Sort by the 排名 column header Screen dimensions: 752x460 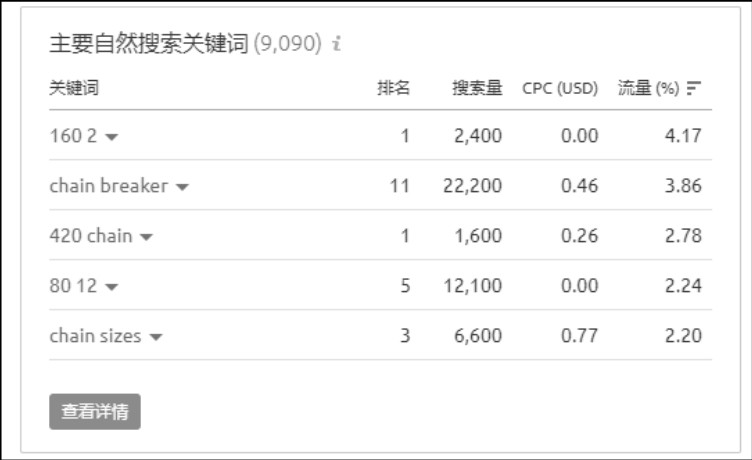click(x=393, y=88)
